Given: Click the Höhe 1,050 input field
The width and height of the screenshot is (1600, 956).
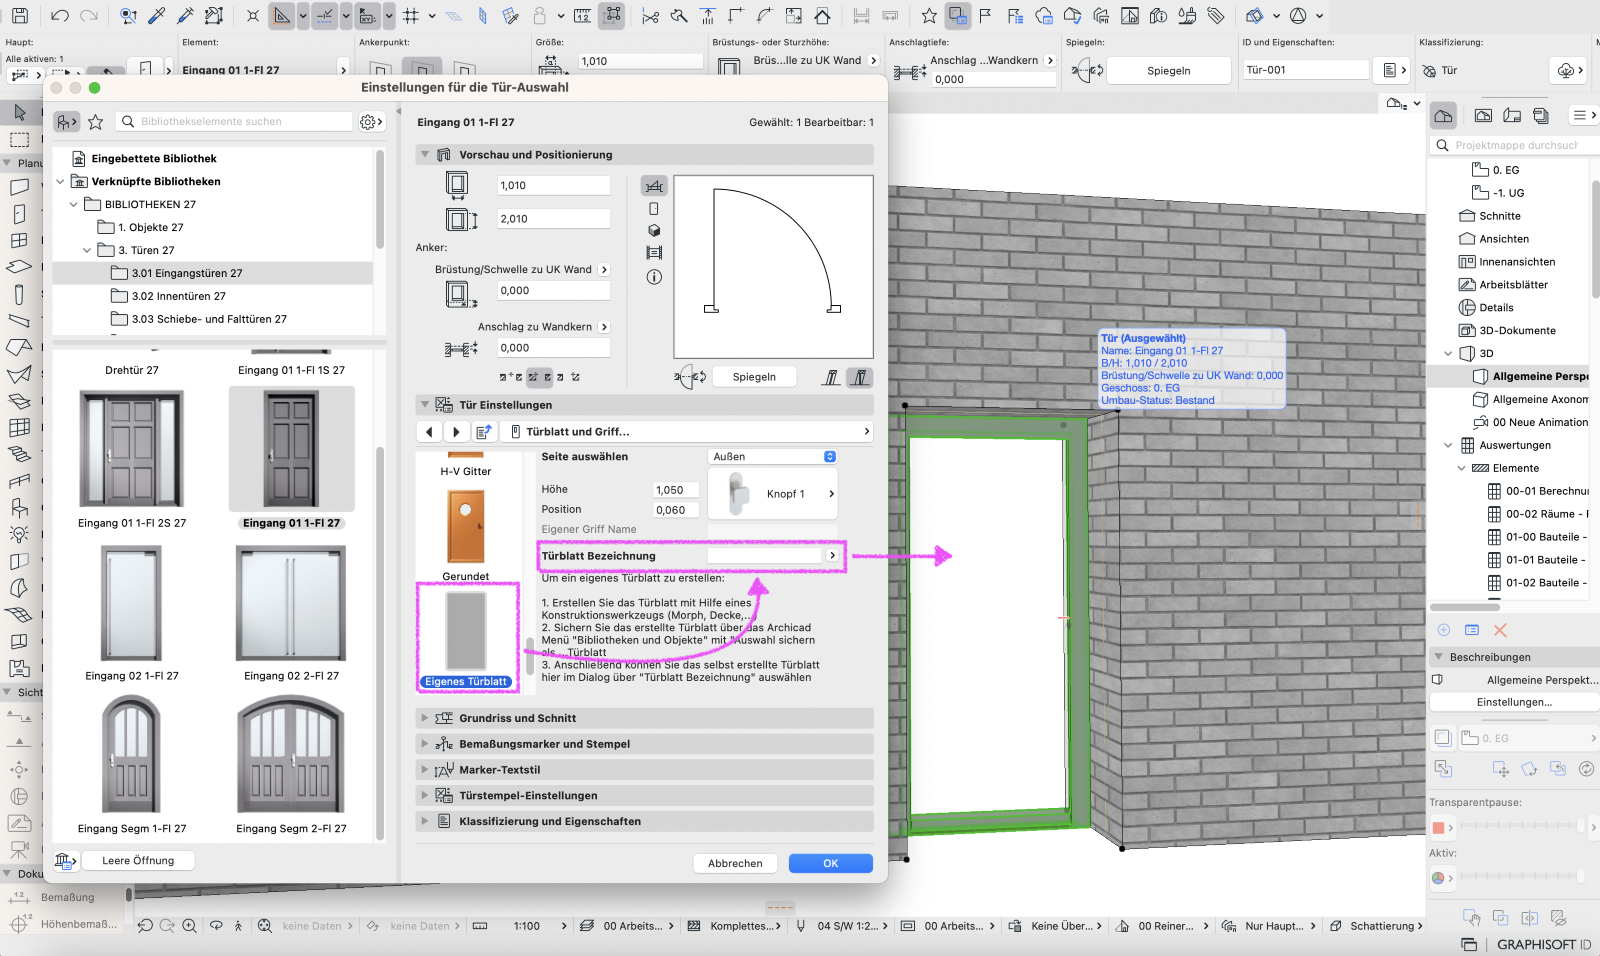Looking at the screenshot, I should [x=676, y=490].
